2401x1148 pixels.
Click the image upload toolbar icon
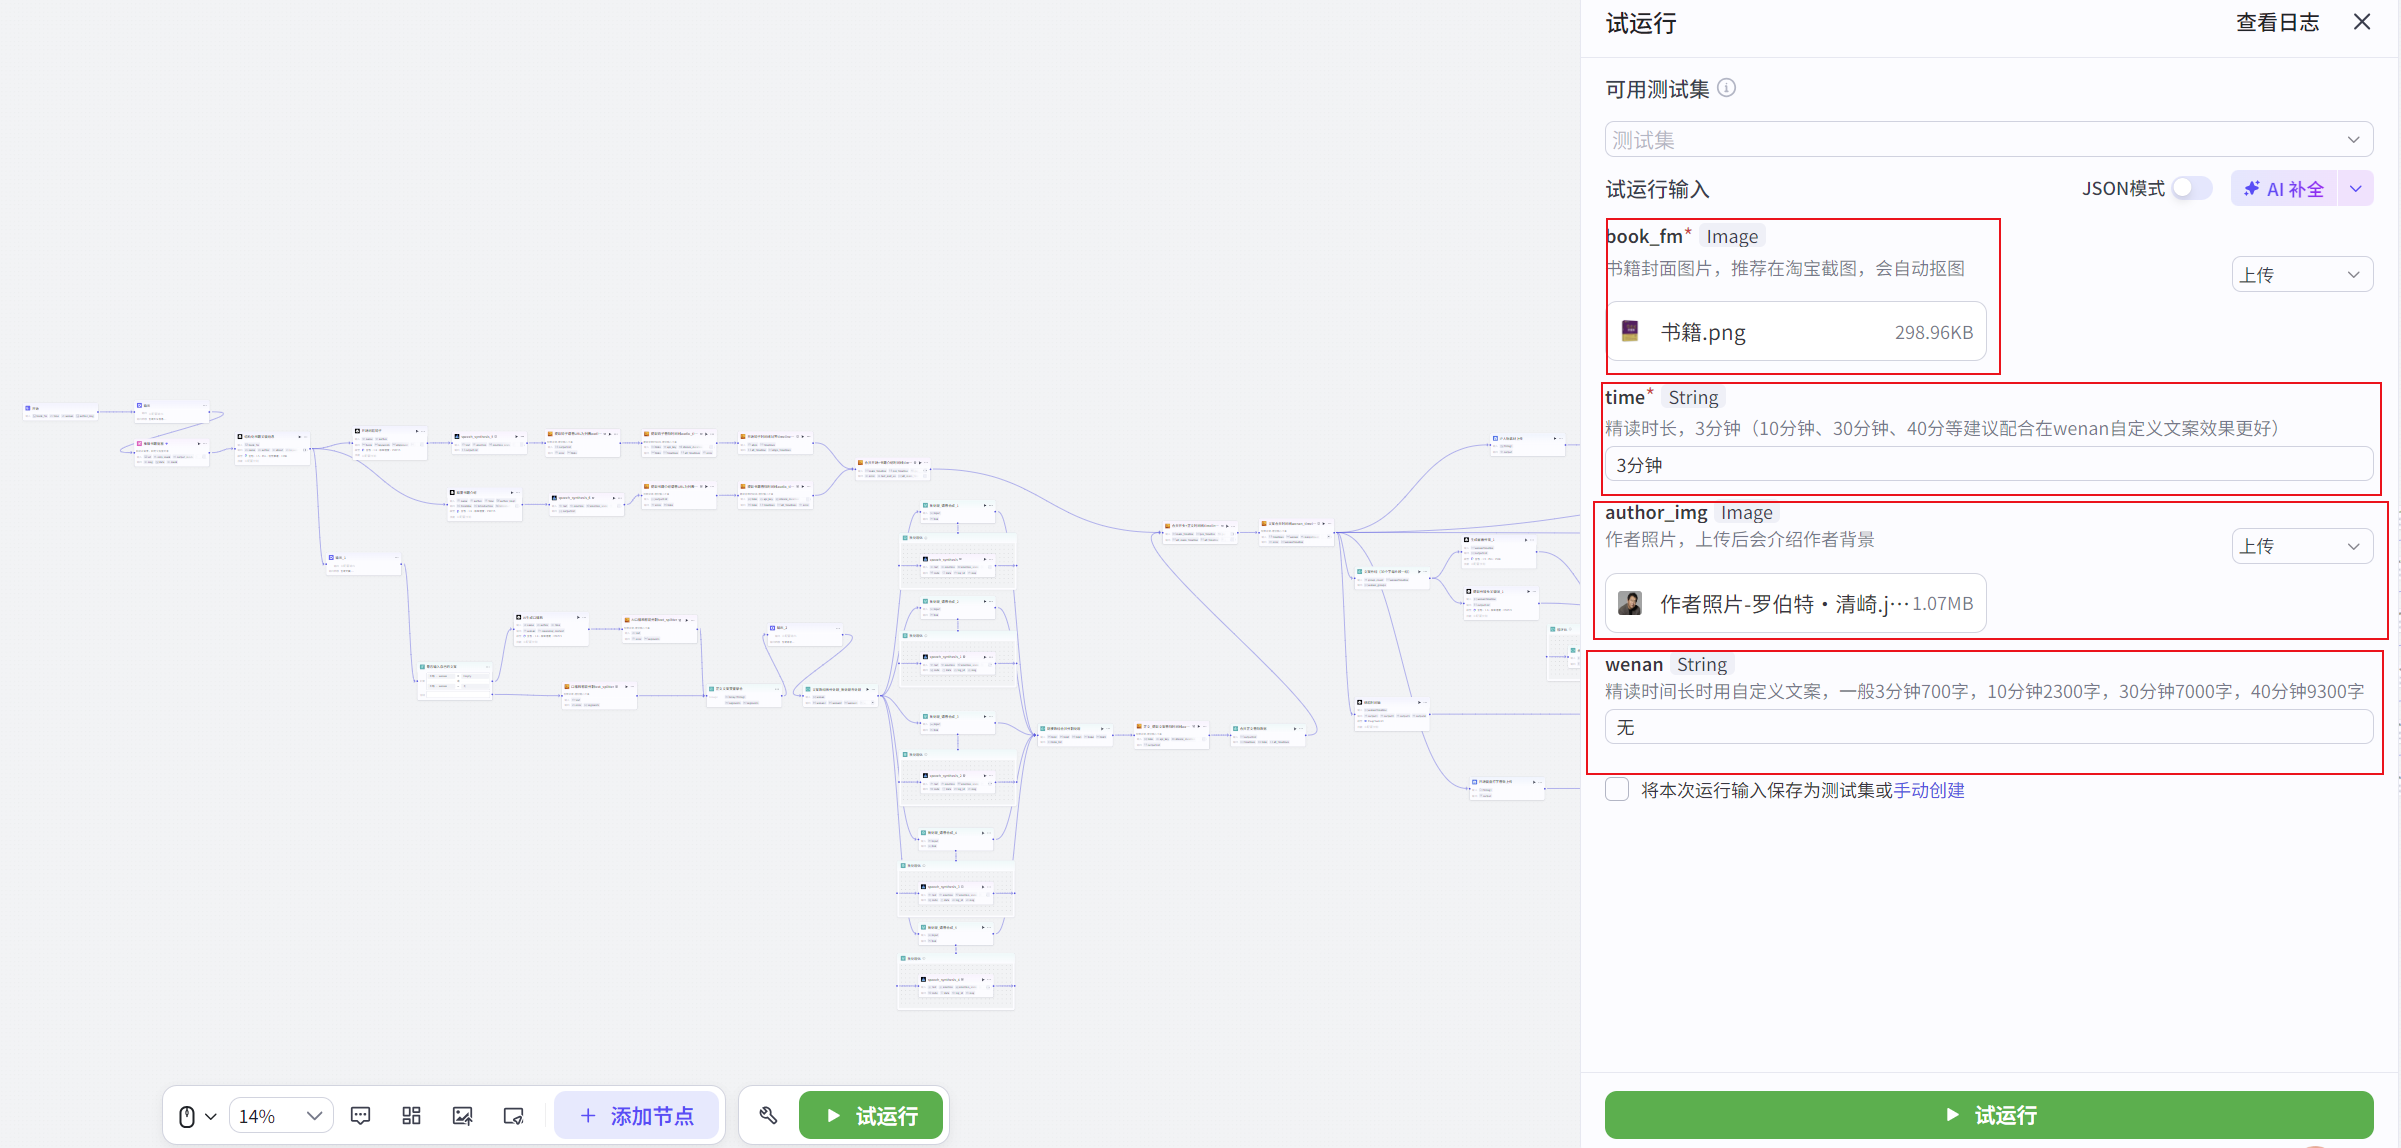463,1116
